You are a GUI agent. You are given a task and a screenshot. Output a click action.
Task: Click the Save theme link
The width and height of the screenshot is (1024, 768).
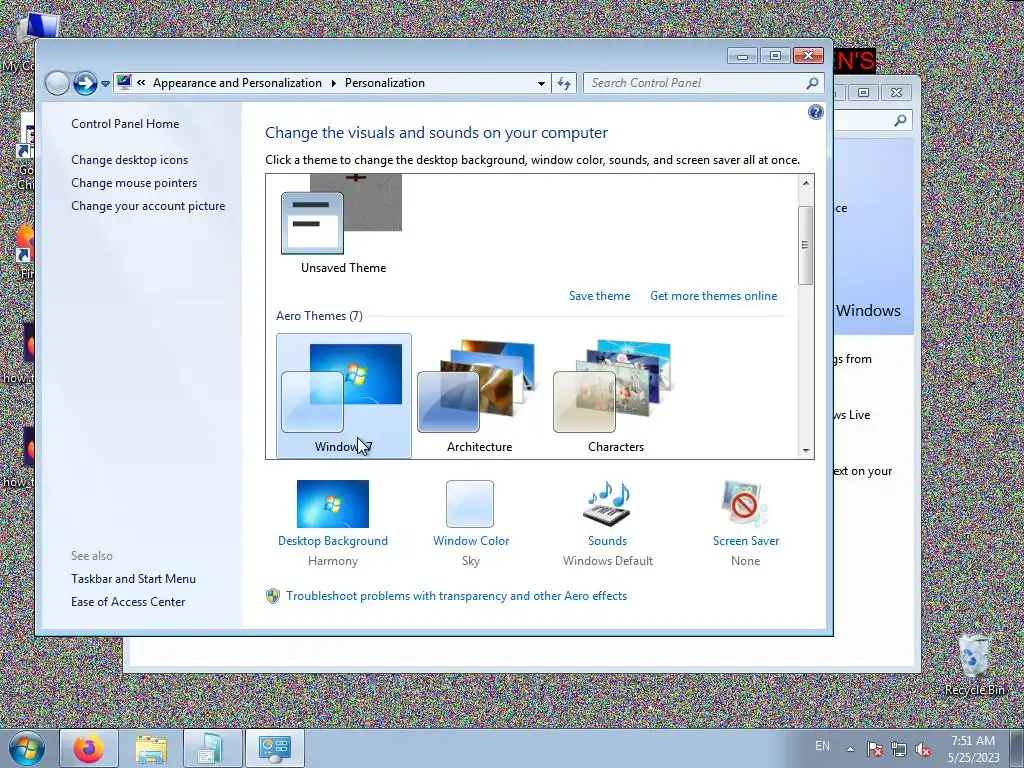pyautogui.click(x=599, y=296)
